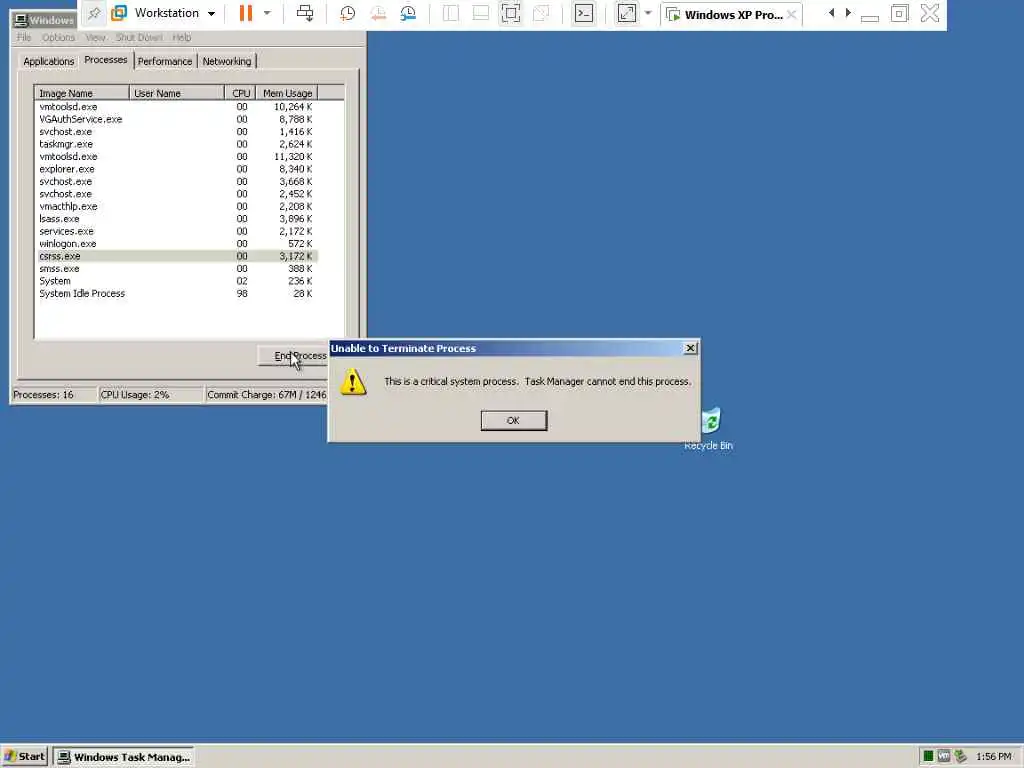The width and height of the screenshot is (1024, 768).
Task: Open the Start menu
Action: click(25, 757)
